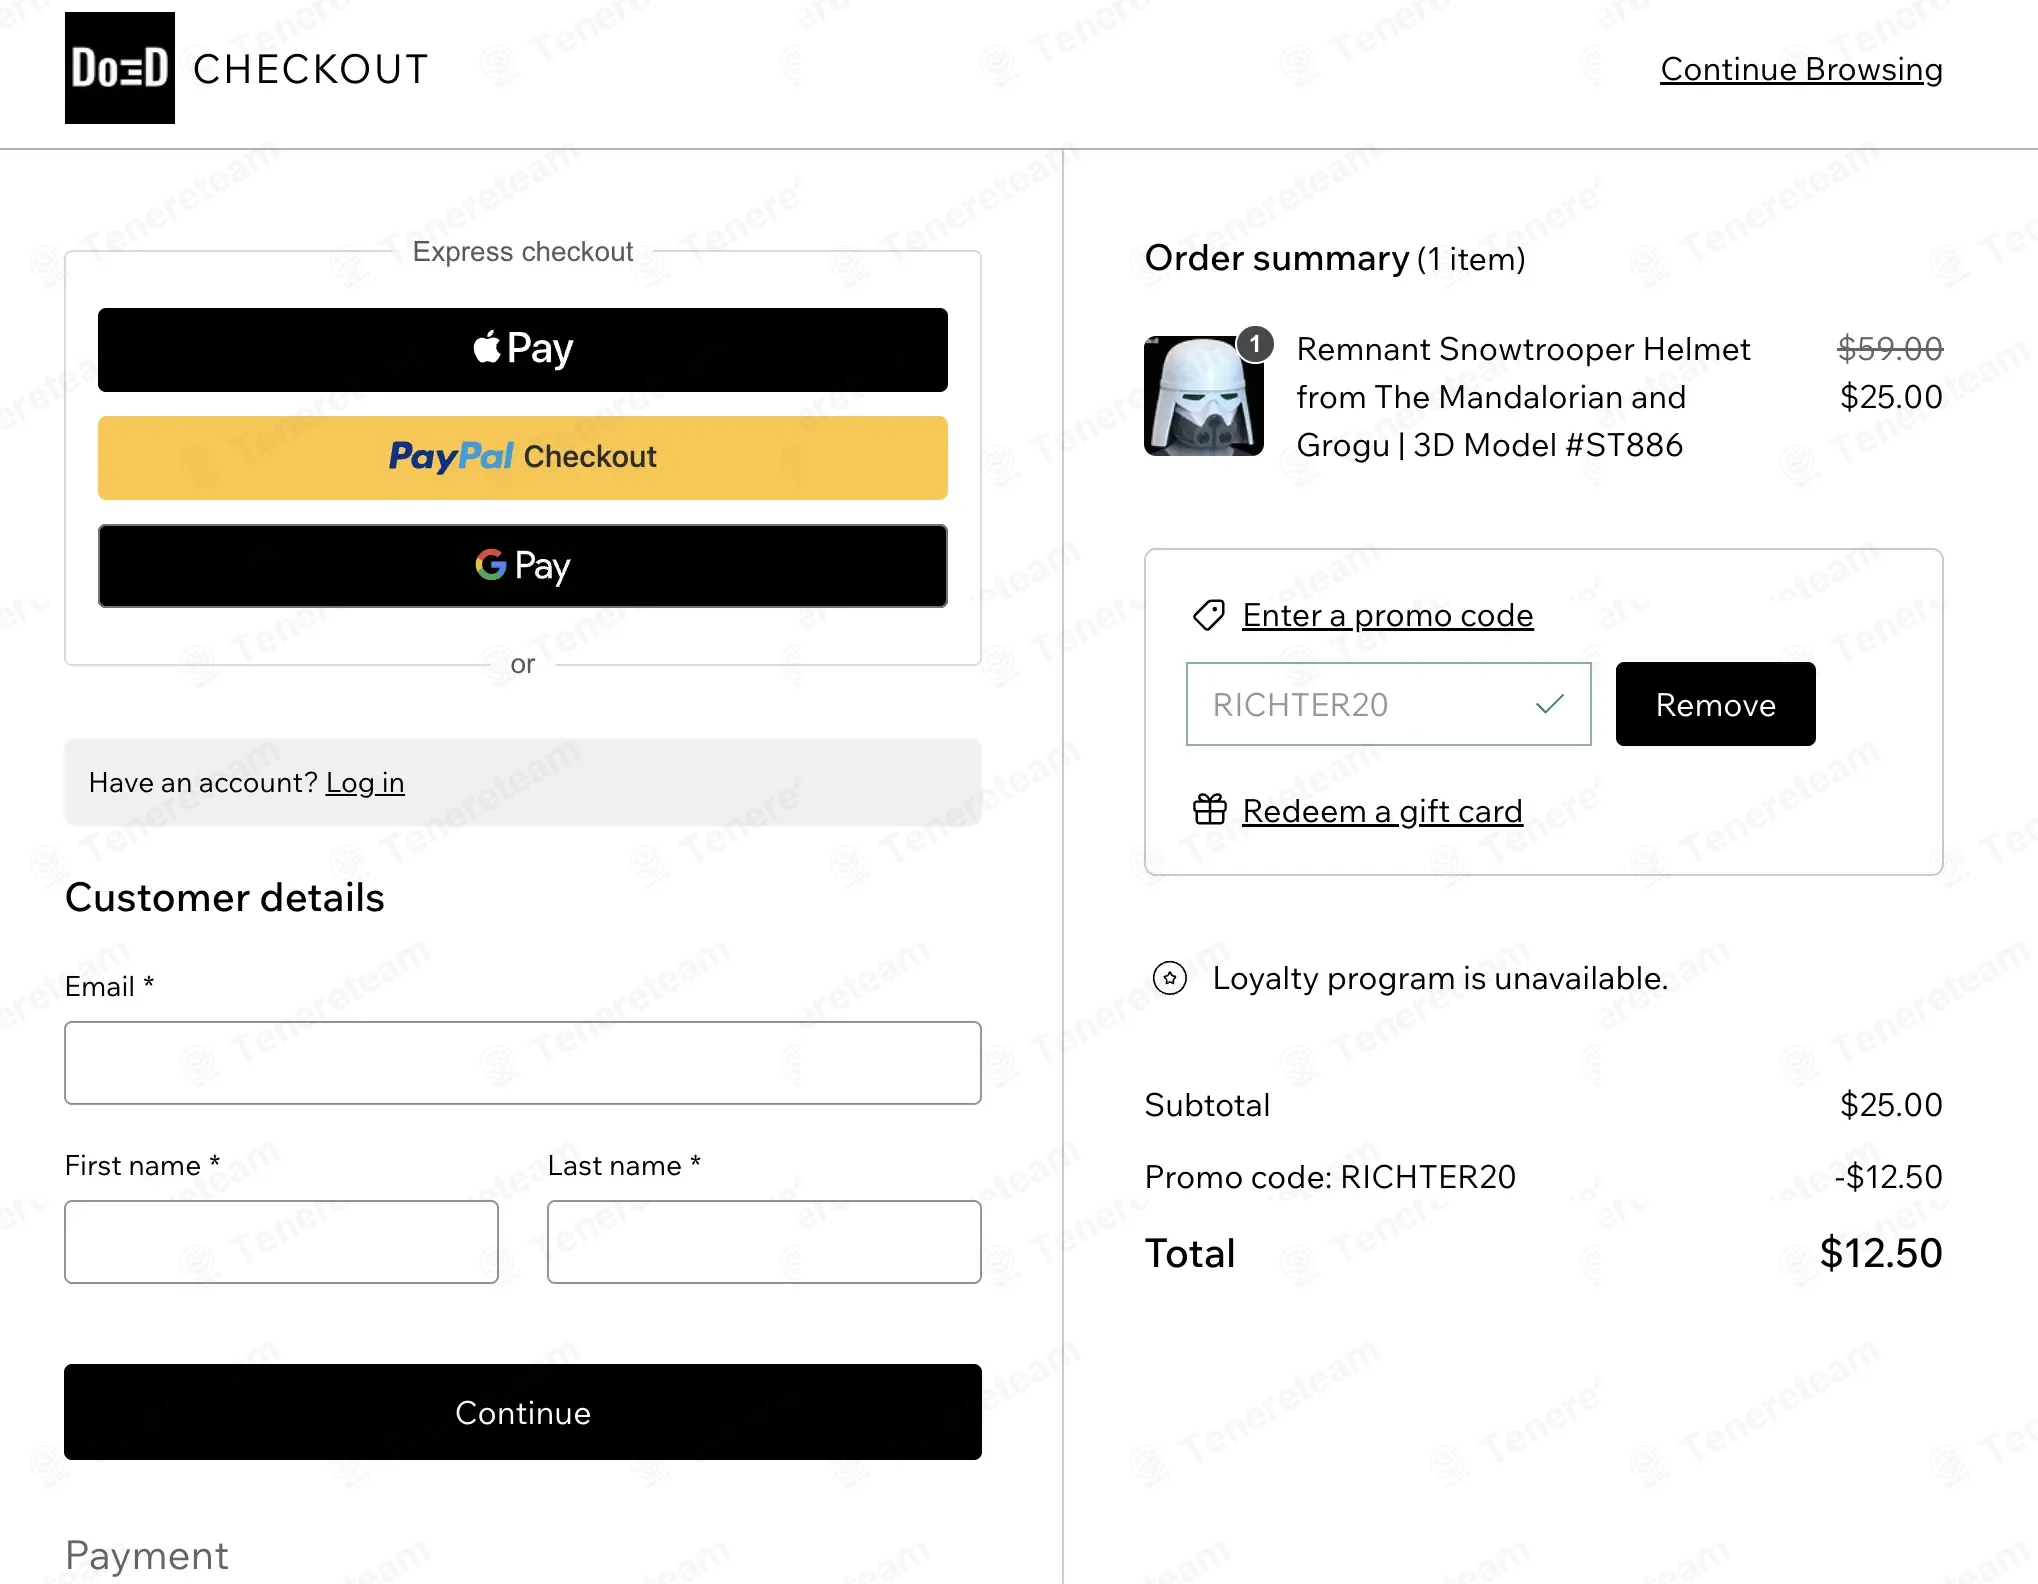Focus the RICHTER20 promo code field
This screenshot has height=1584, width=2038.
[x=1388, y=704]
